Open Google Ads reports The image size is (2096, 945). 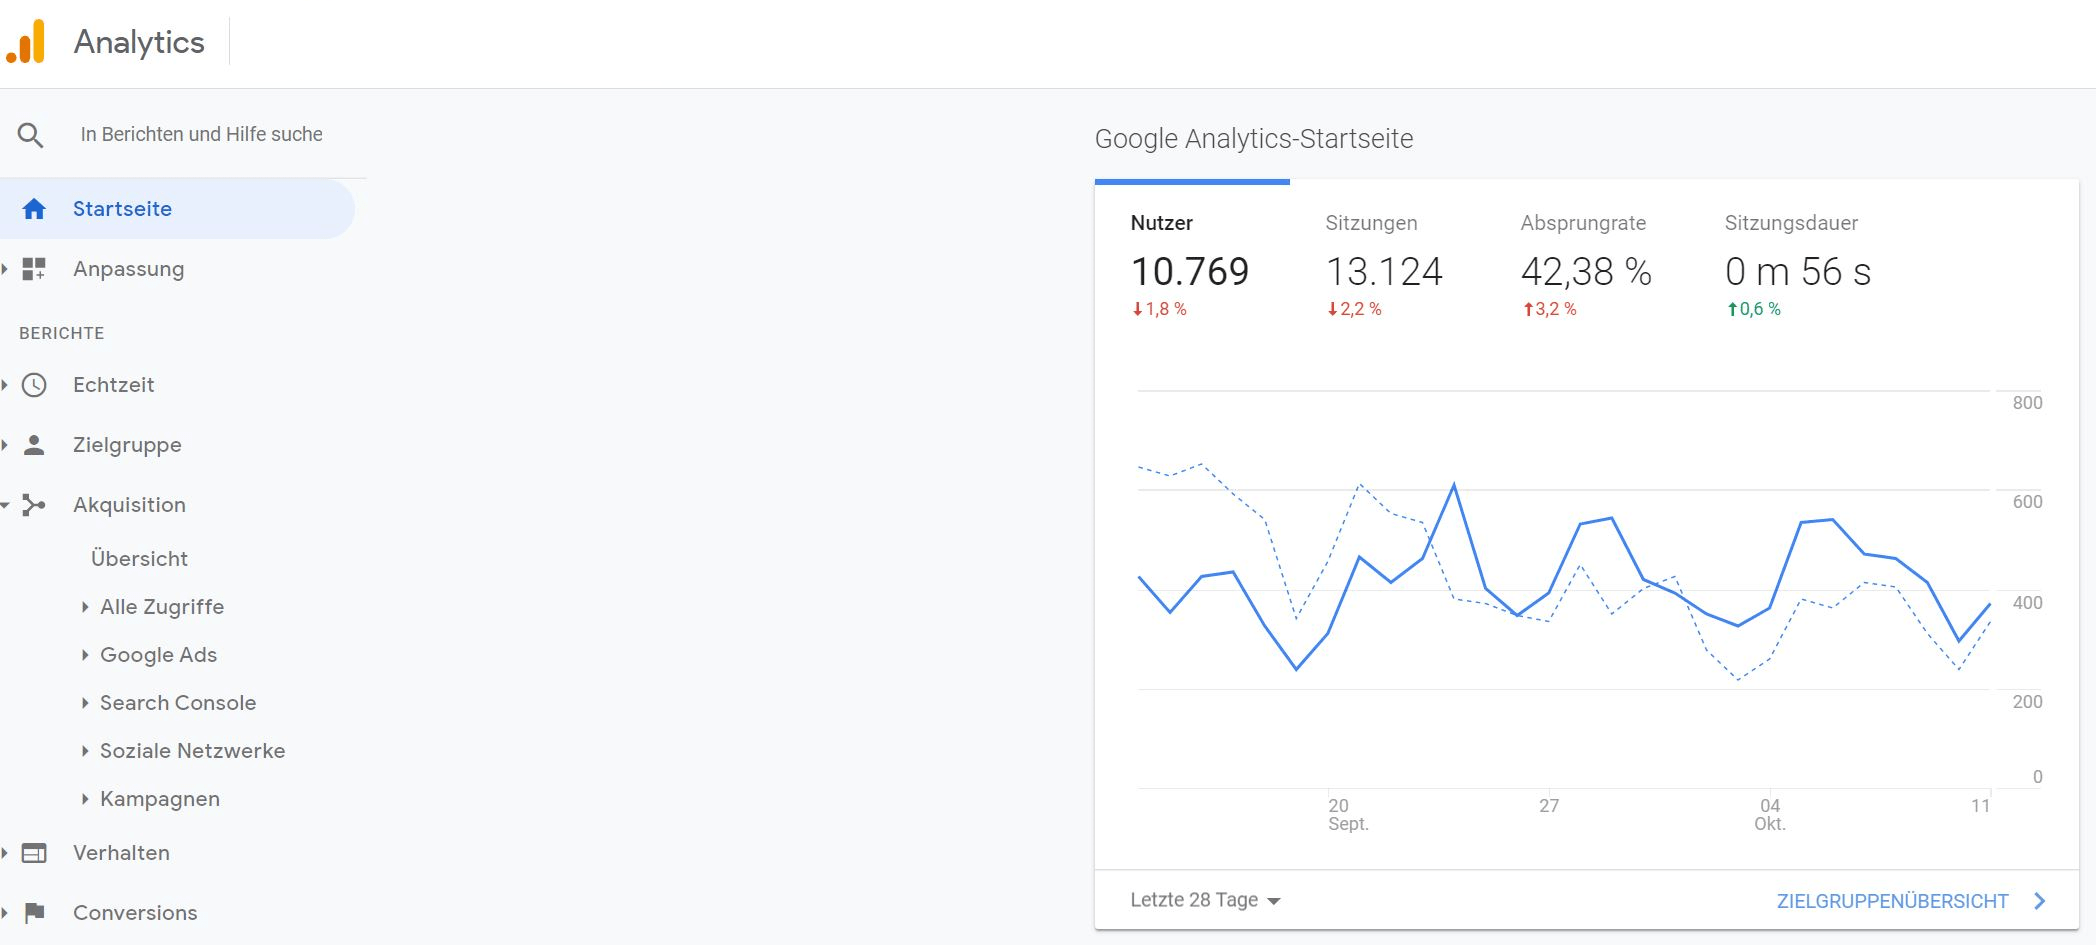pyautogui.click(x=158, y=655)
